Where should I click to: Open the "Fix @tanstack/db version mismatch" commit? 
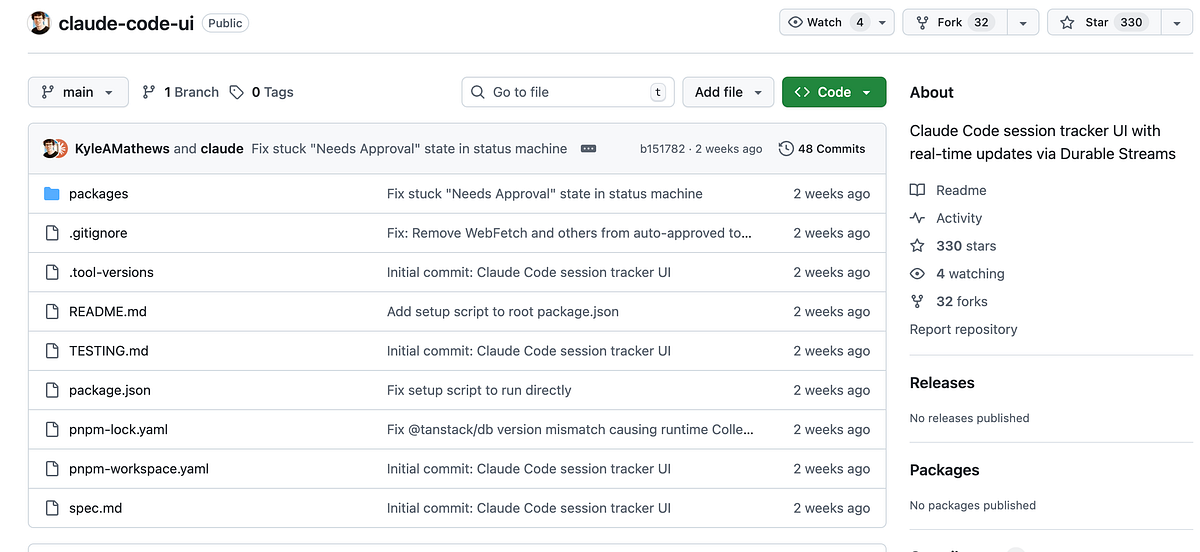coord(570,430)
